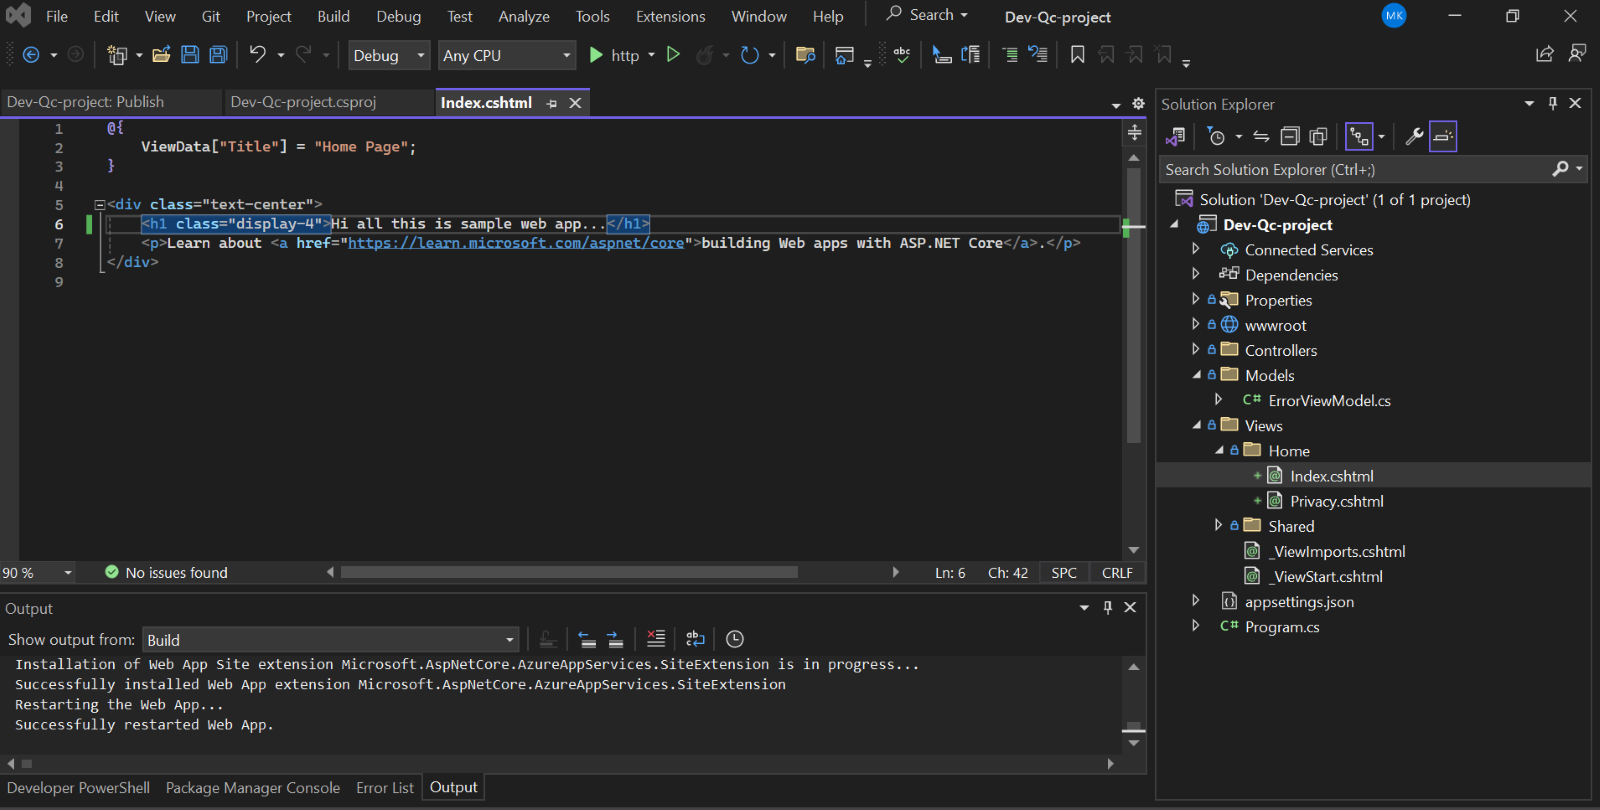The image size is (1600, 810).
Task: Expand the Connected Services node
Action: coord(1195,249)
